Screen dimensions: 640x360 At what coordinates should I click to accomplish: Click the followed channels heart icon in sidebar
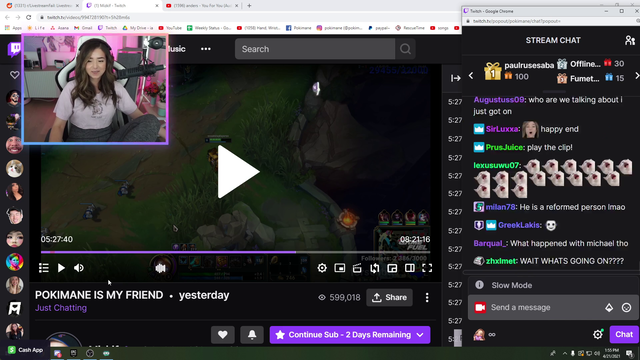(x=14, y=75)
